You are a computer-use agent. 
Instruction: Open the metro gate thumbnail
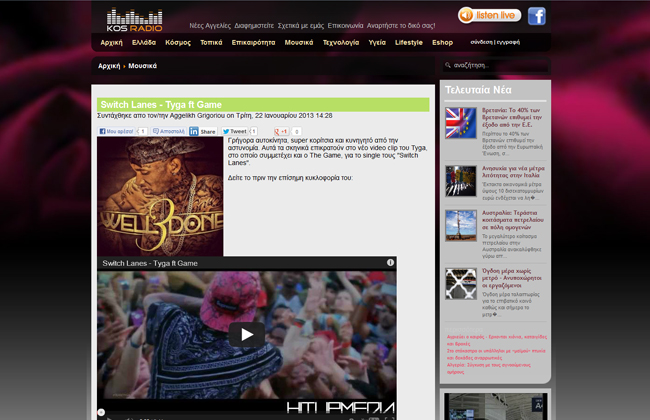point(461,284)
